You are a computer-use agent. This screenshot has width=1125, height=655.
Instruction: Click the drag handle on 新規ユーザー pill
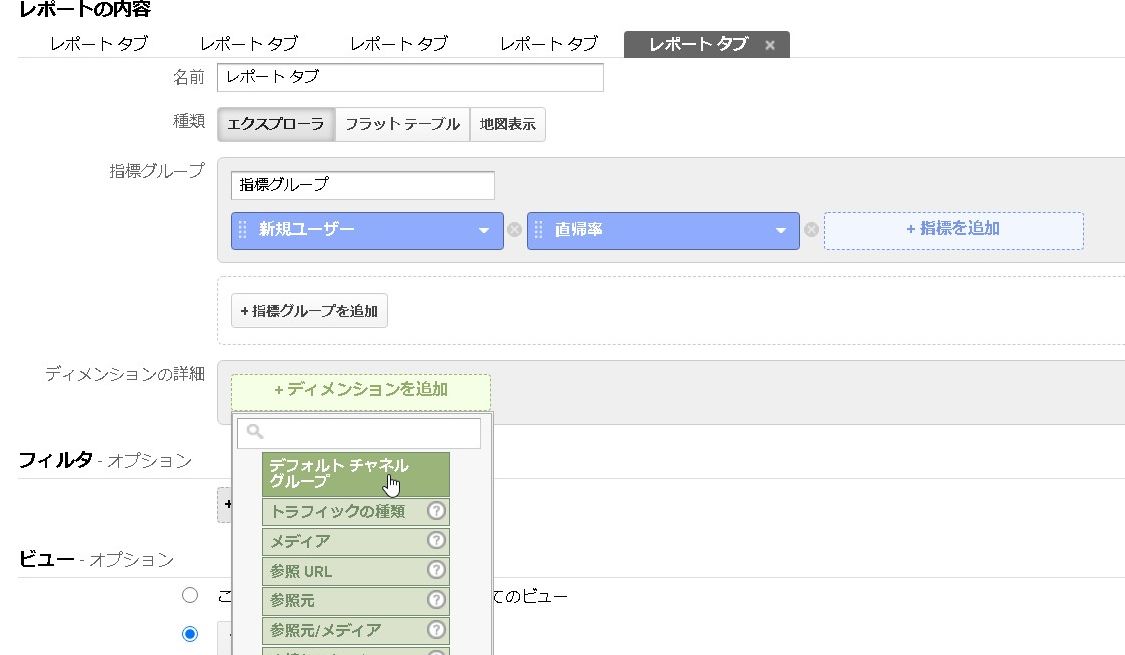[x=243, y=230]
